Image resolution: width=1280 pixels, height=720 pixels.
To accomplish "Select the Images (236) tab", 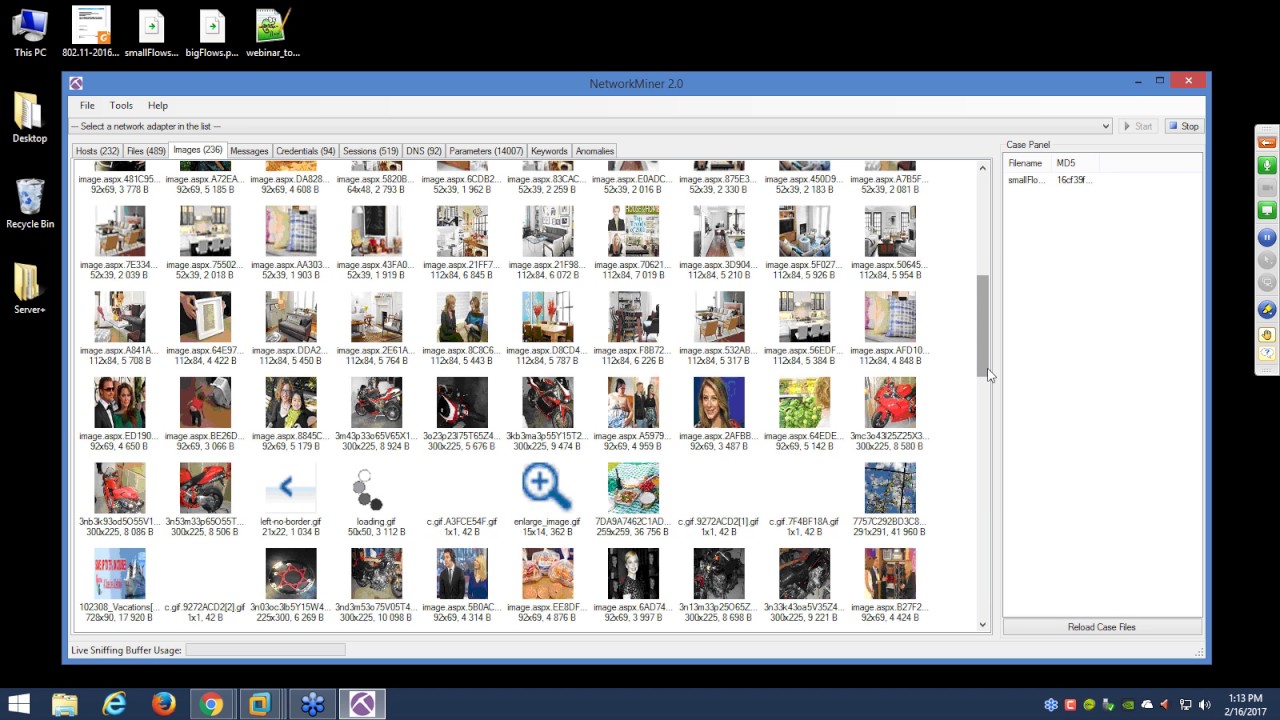I will (x=198, y=150).
